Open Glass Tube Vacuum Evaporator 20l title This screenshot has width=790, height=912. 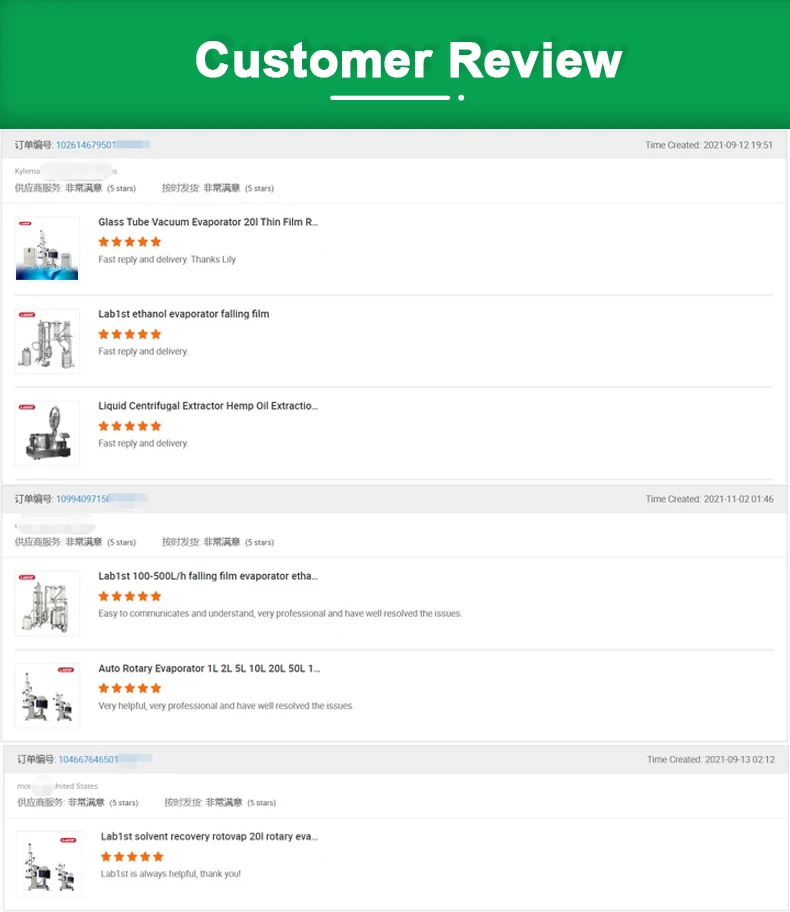click(x=208, y=222)
